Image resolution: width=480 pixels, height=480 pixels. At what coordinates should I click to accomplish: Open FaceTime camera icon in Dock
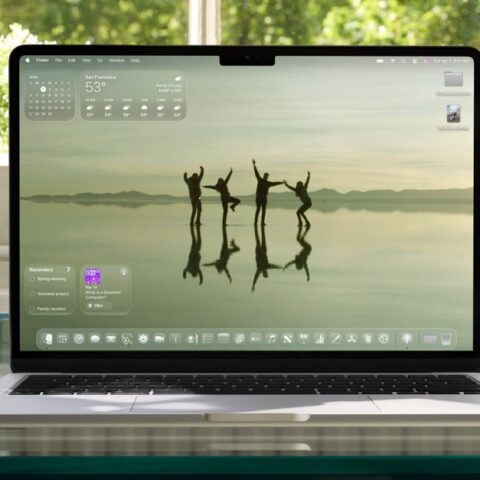[x=159, y=339]
